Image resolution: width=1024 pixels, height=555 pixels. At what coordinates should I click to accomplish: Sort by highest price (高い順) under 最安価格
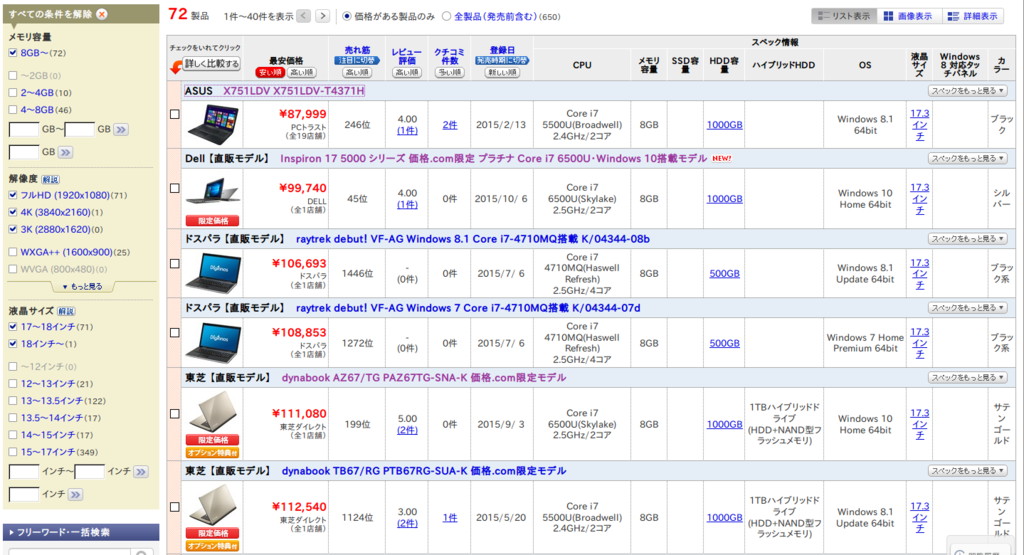(302, 72)
